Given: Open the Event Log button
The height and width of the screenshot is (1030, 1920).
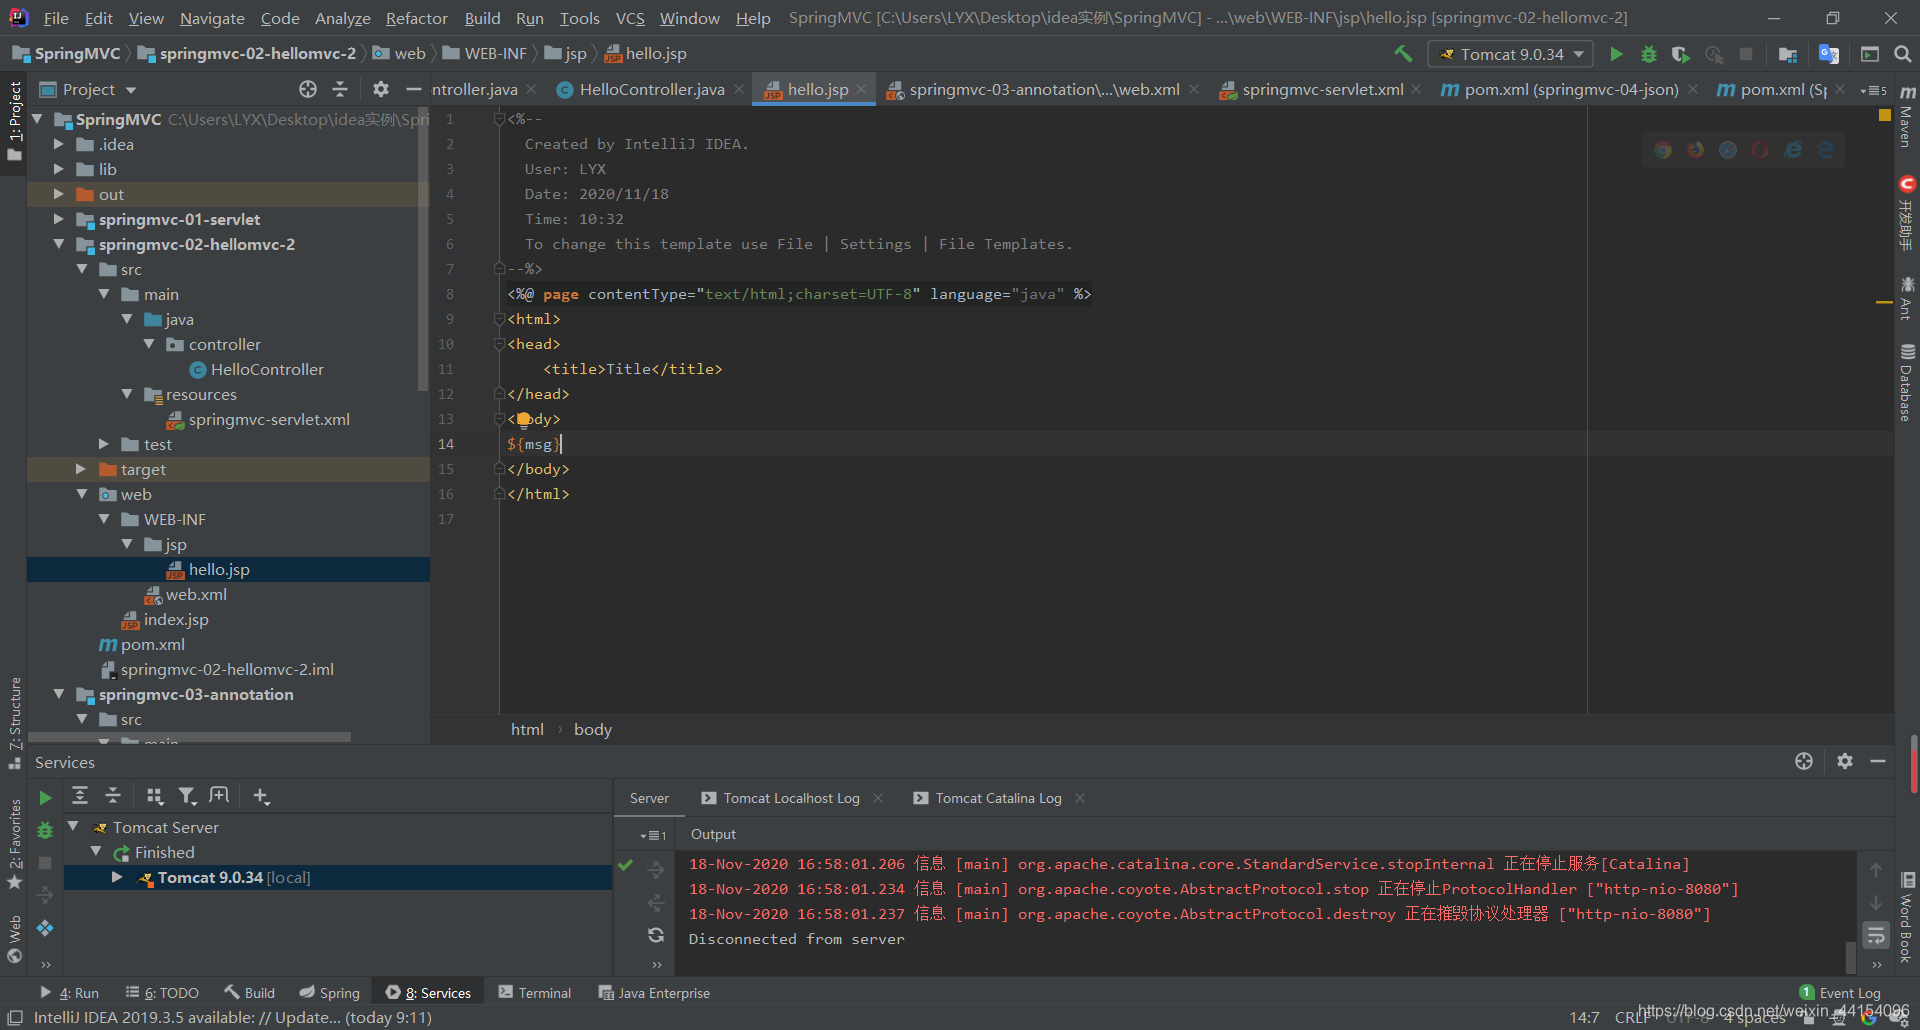Looking at the screenshot, I should tap(1840, 993).
